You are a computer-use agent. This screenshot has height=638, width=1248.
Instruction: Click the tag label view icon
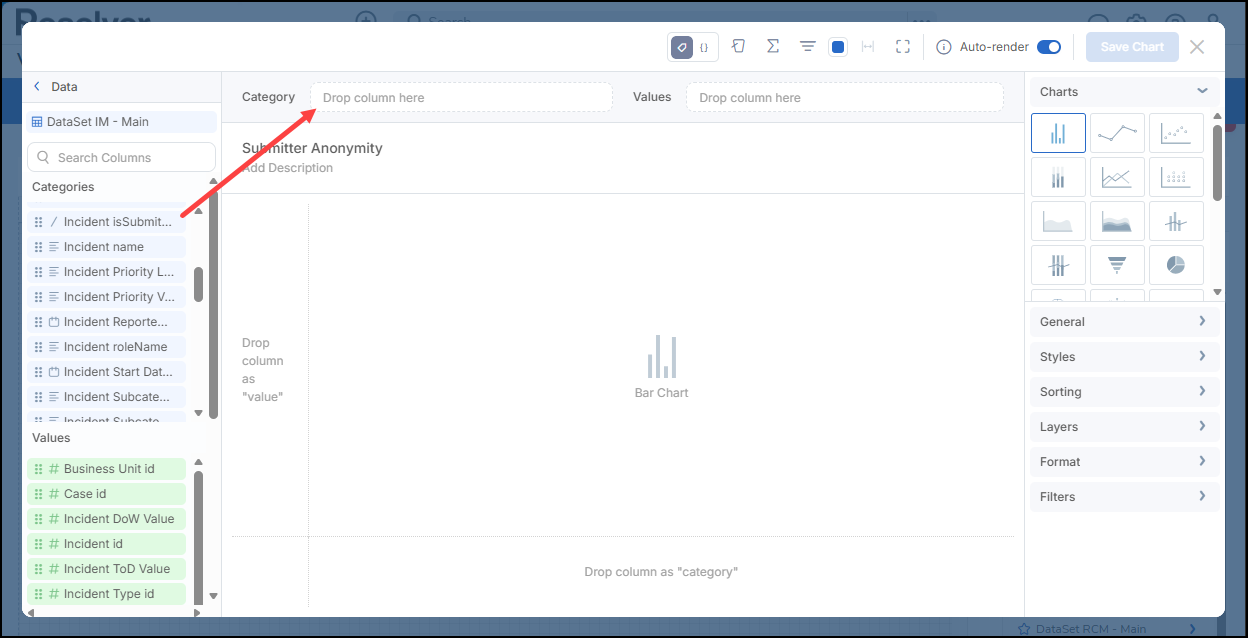click(681, 47)
